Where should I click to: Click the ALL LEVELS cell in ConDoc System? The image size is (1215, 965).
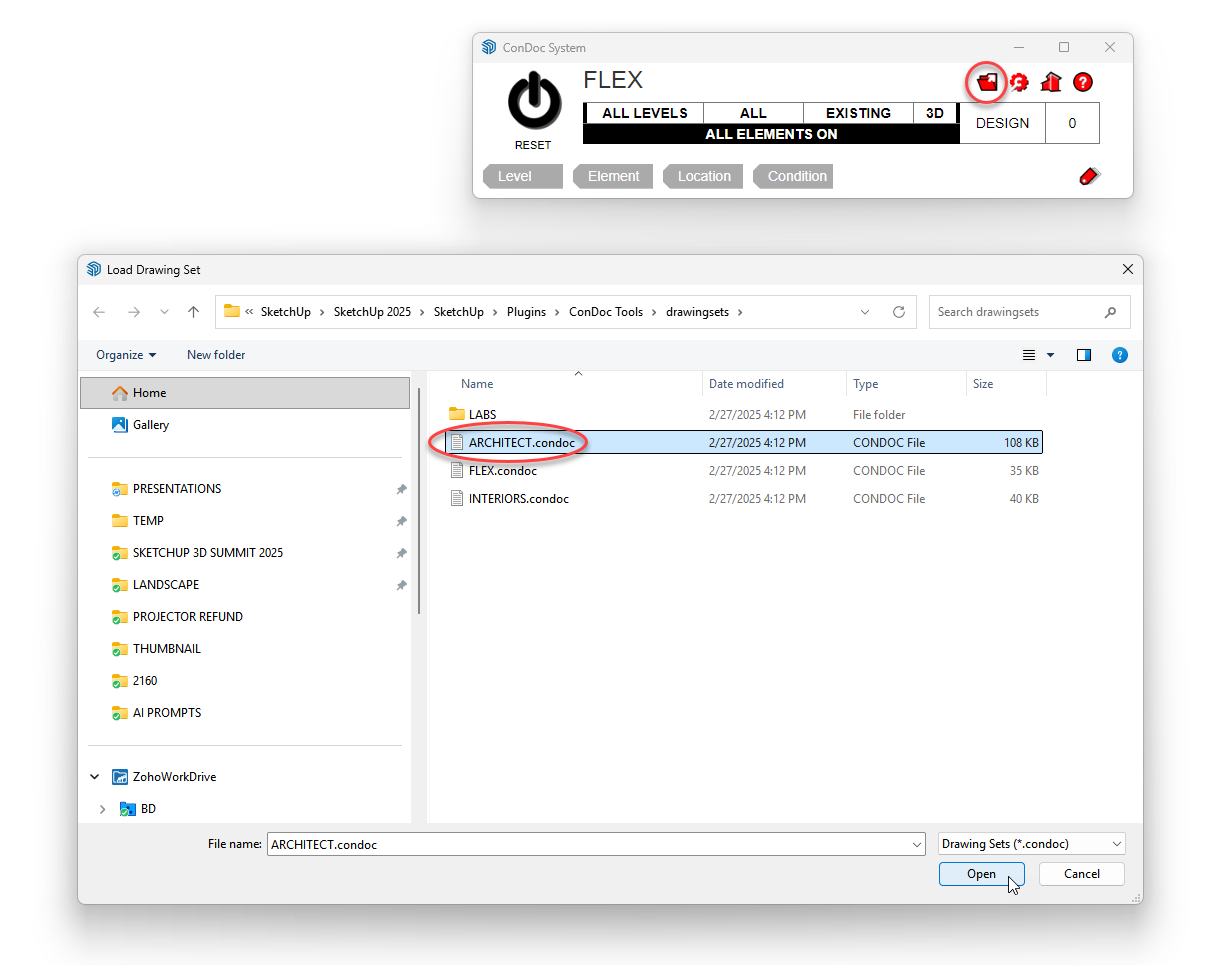(x=645, y=113)
